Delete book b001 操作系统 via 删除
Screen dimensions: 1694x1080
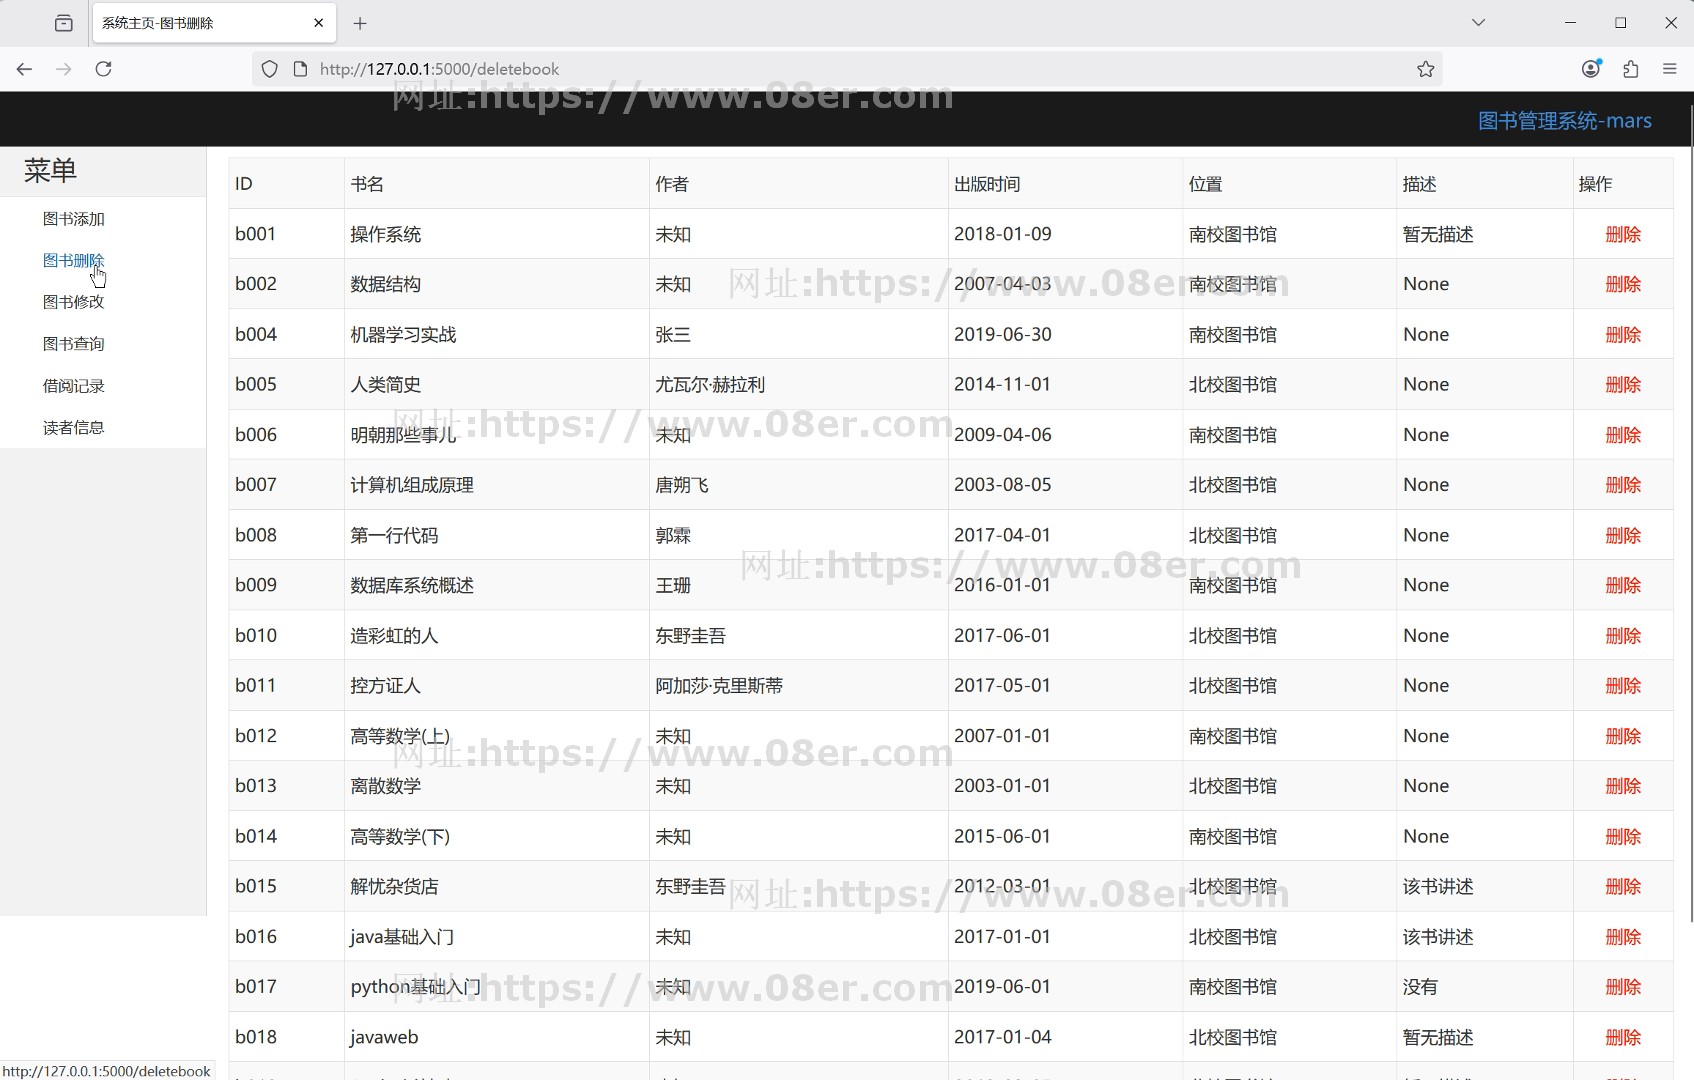pyautogui.click(x=1623, y=234)
